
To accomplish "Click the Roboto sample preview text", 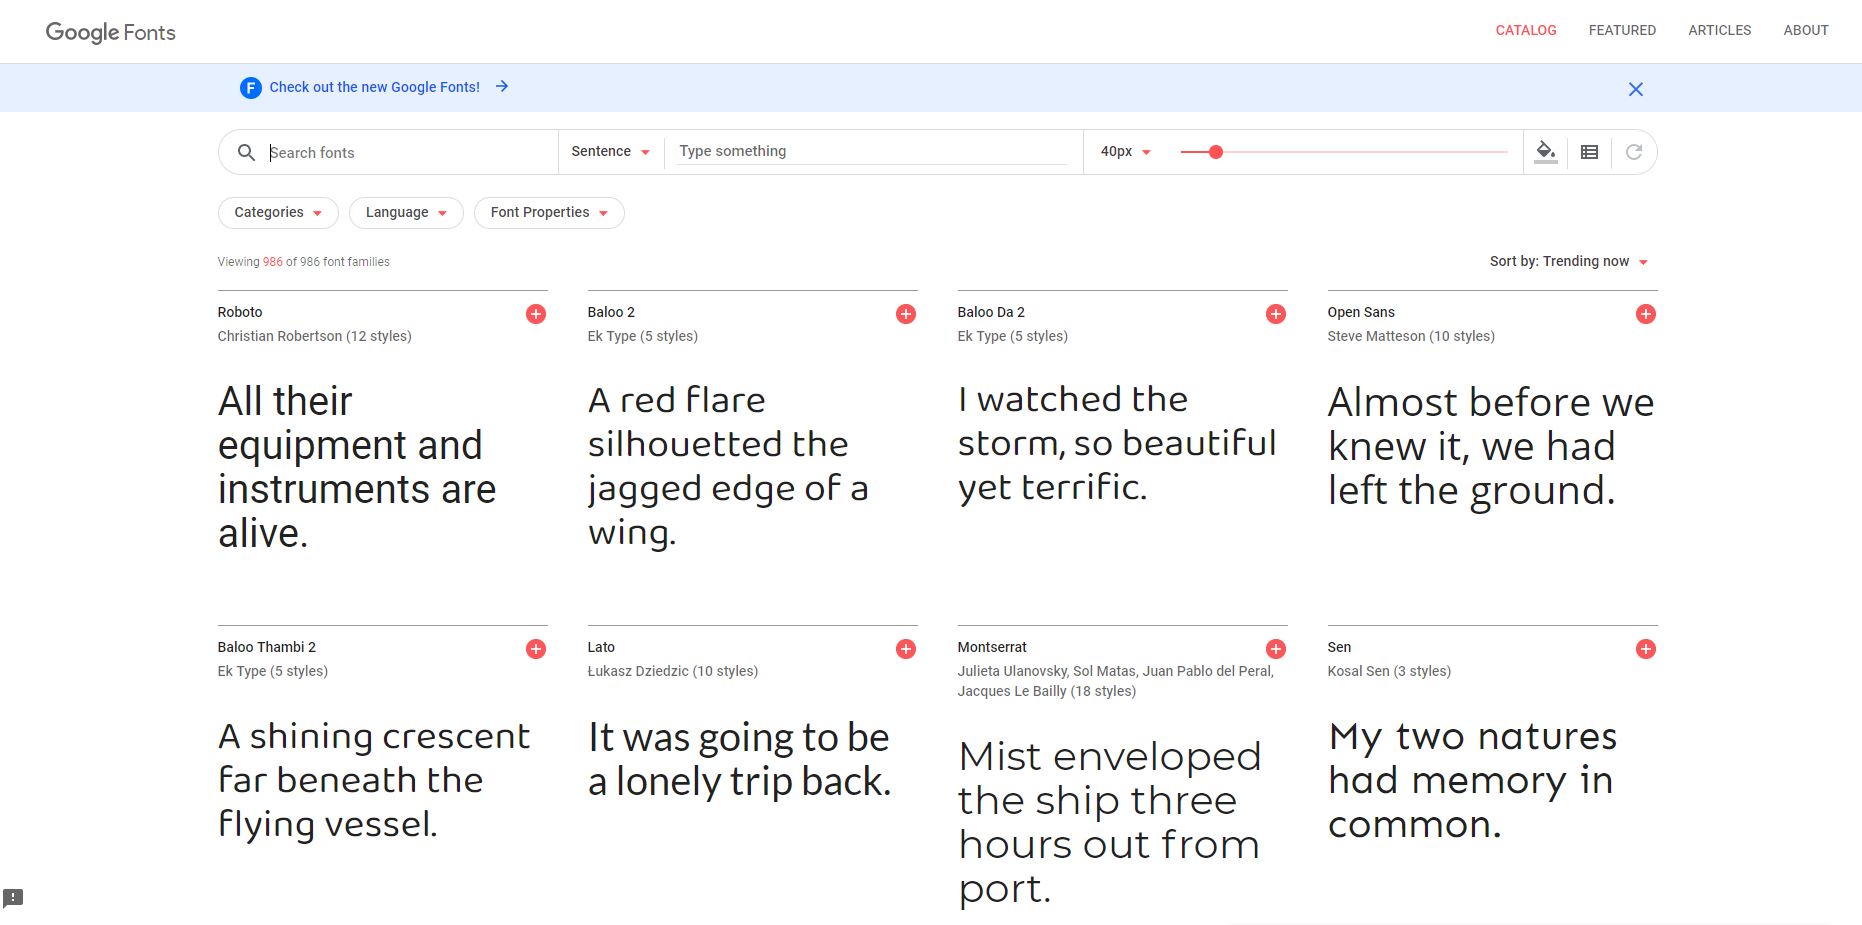I will point(357,467).
